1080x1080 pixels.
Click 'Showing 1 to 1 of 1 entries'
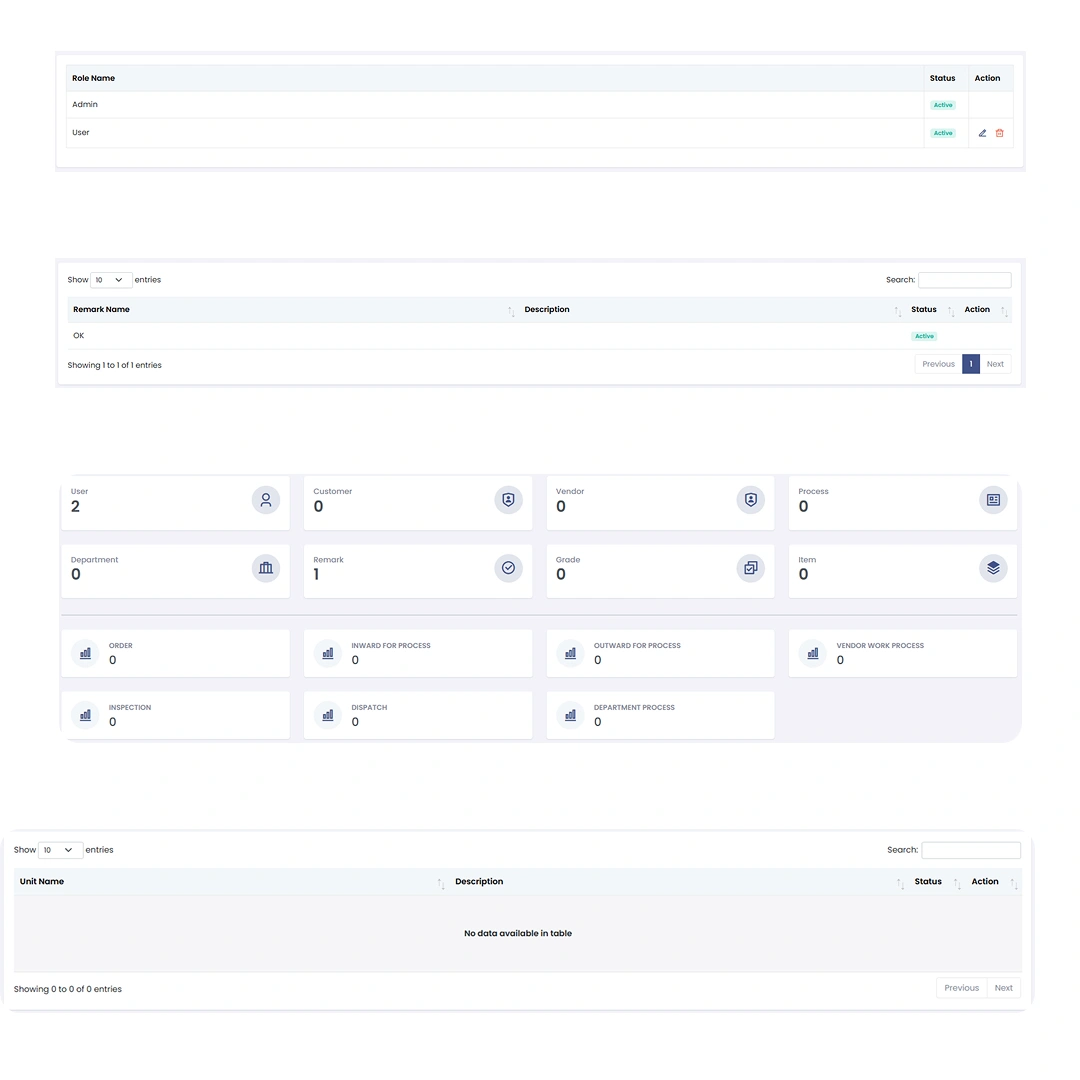pos(114,365)
